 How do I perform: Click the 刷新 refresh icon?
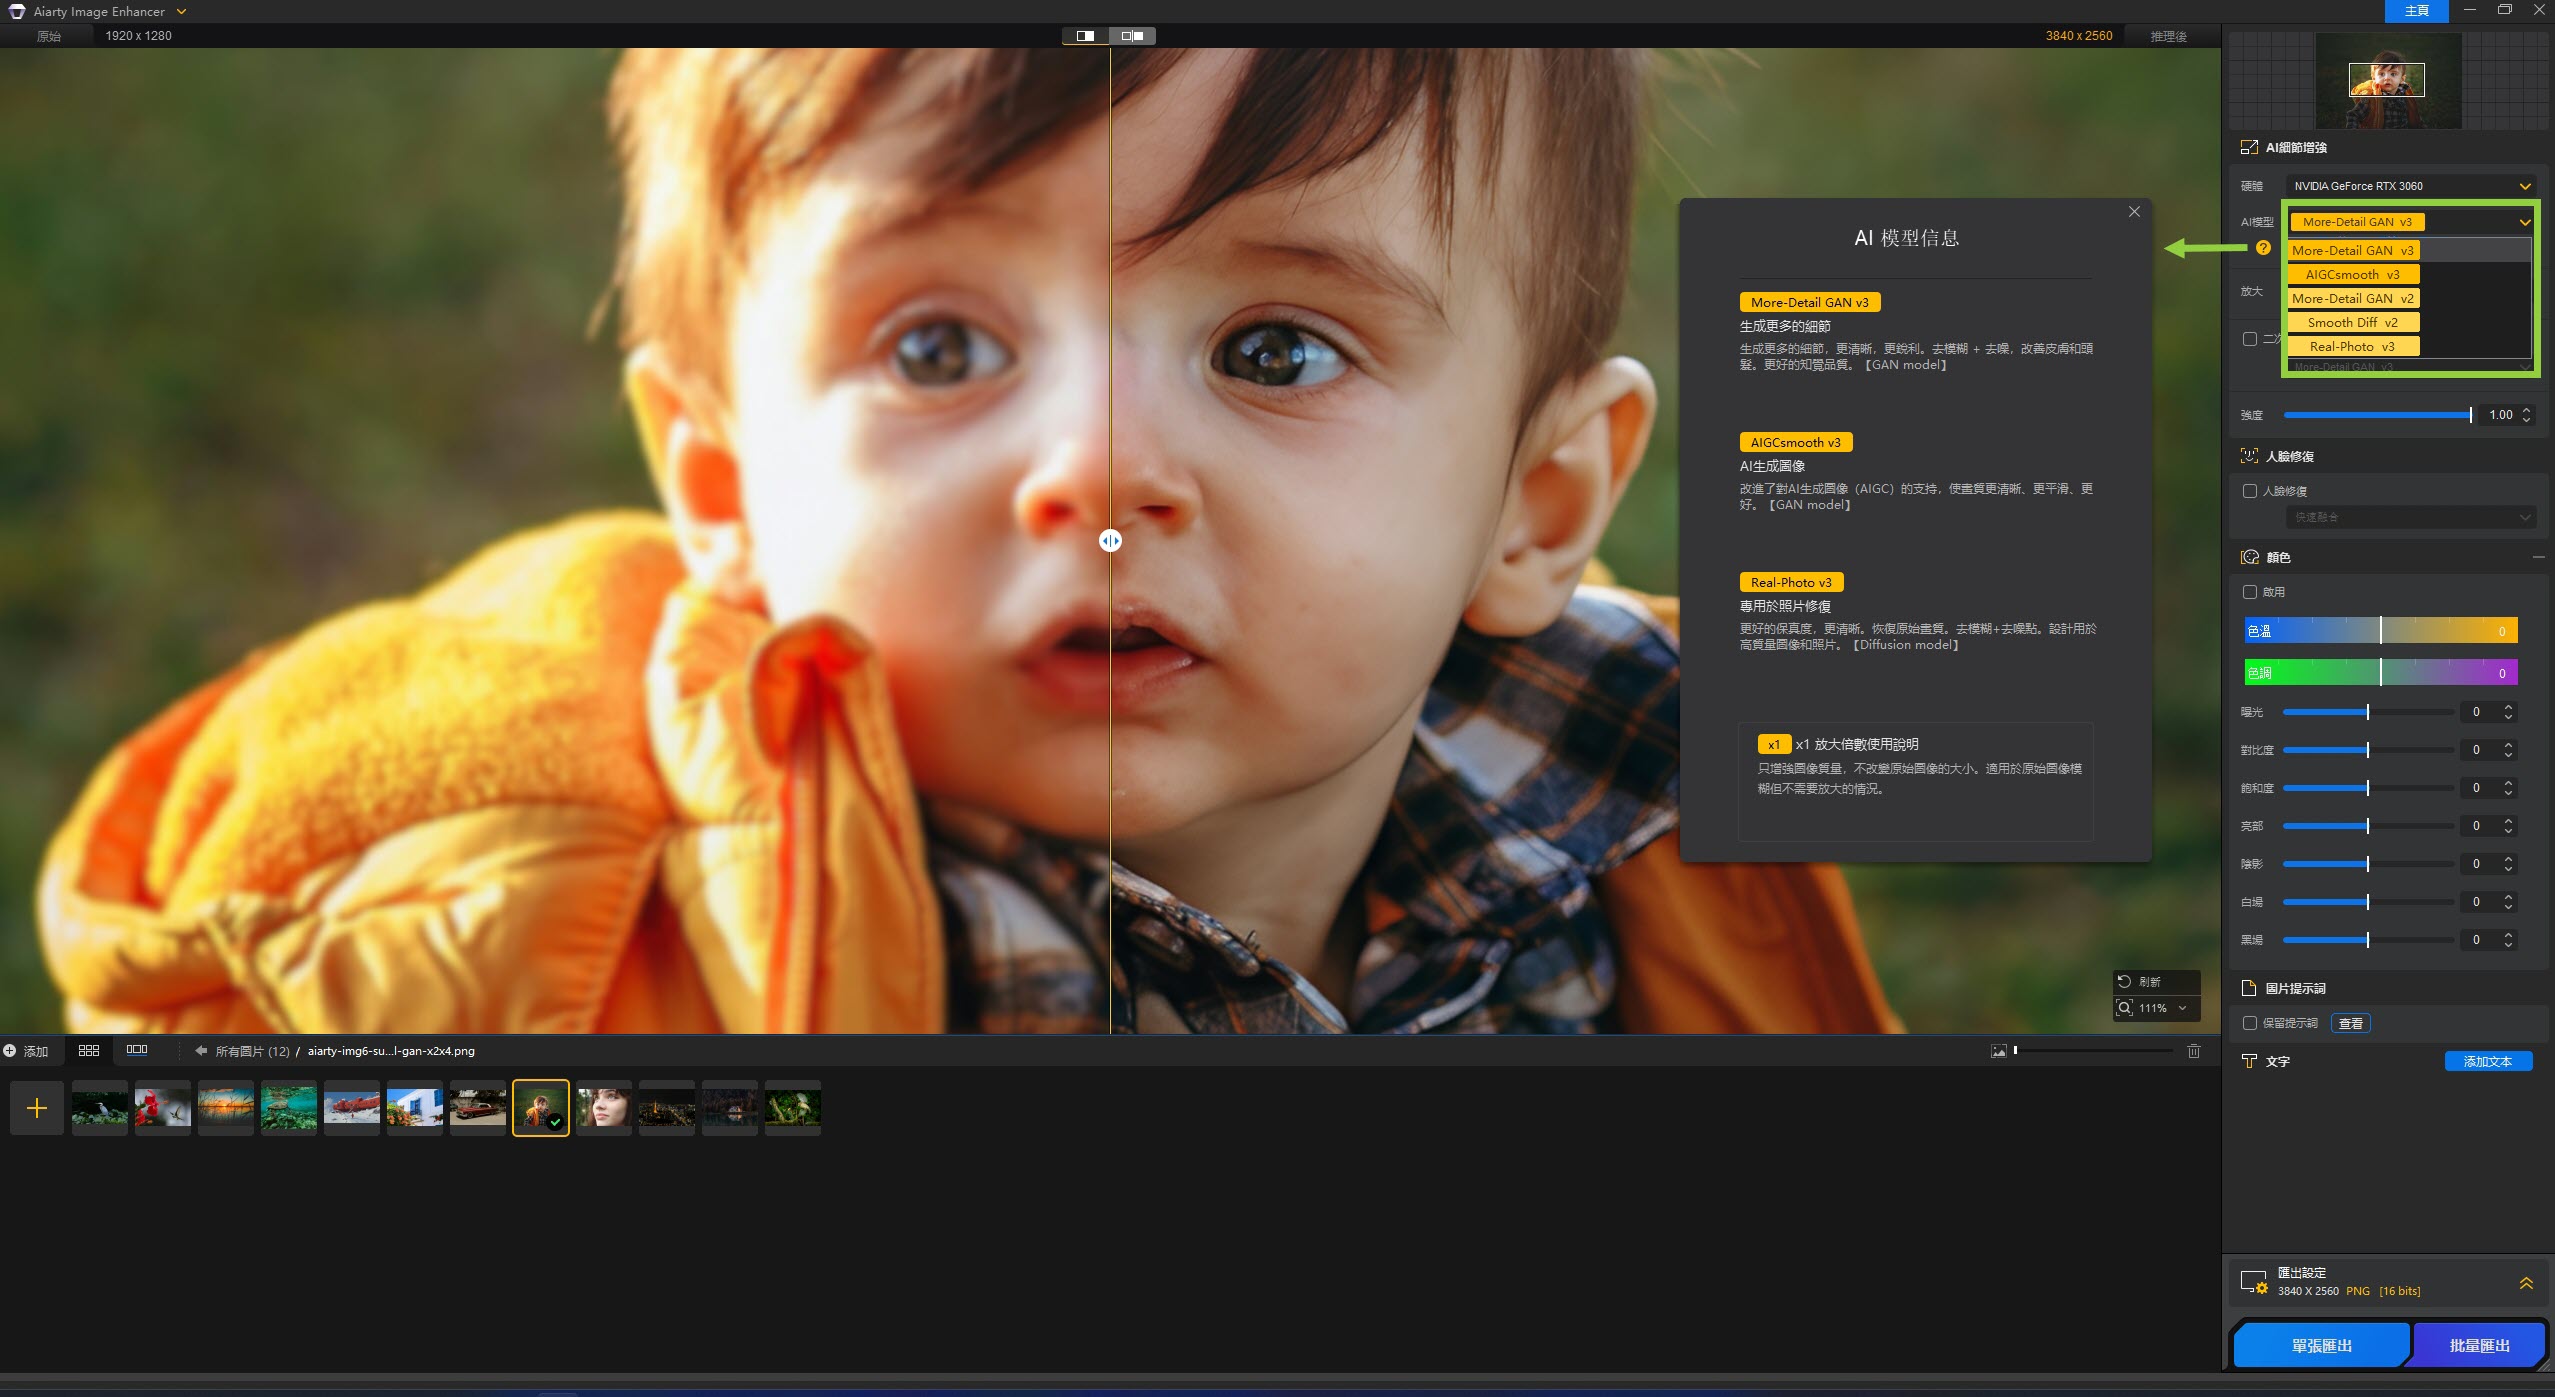(x=2124, y=982)
